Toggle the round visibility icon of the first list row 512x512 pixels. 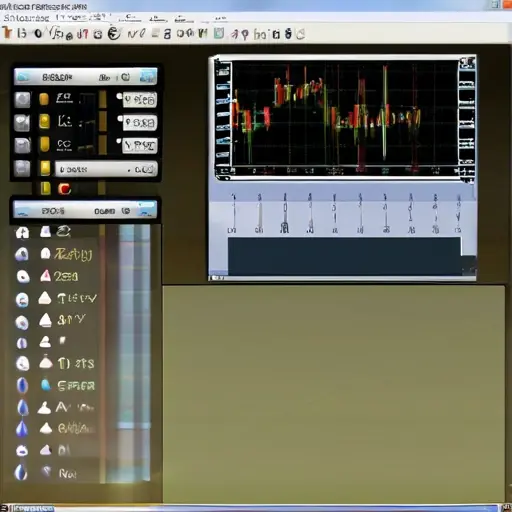click(22, 232)
